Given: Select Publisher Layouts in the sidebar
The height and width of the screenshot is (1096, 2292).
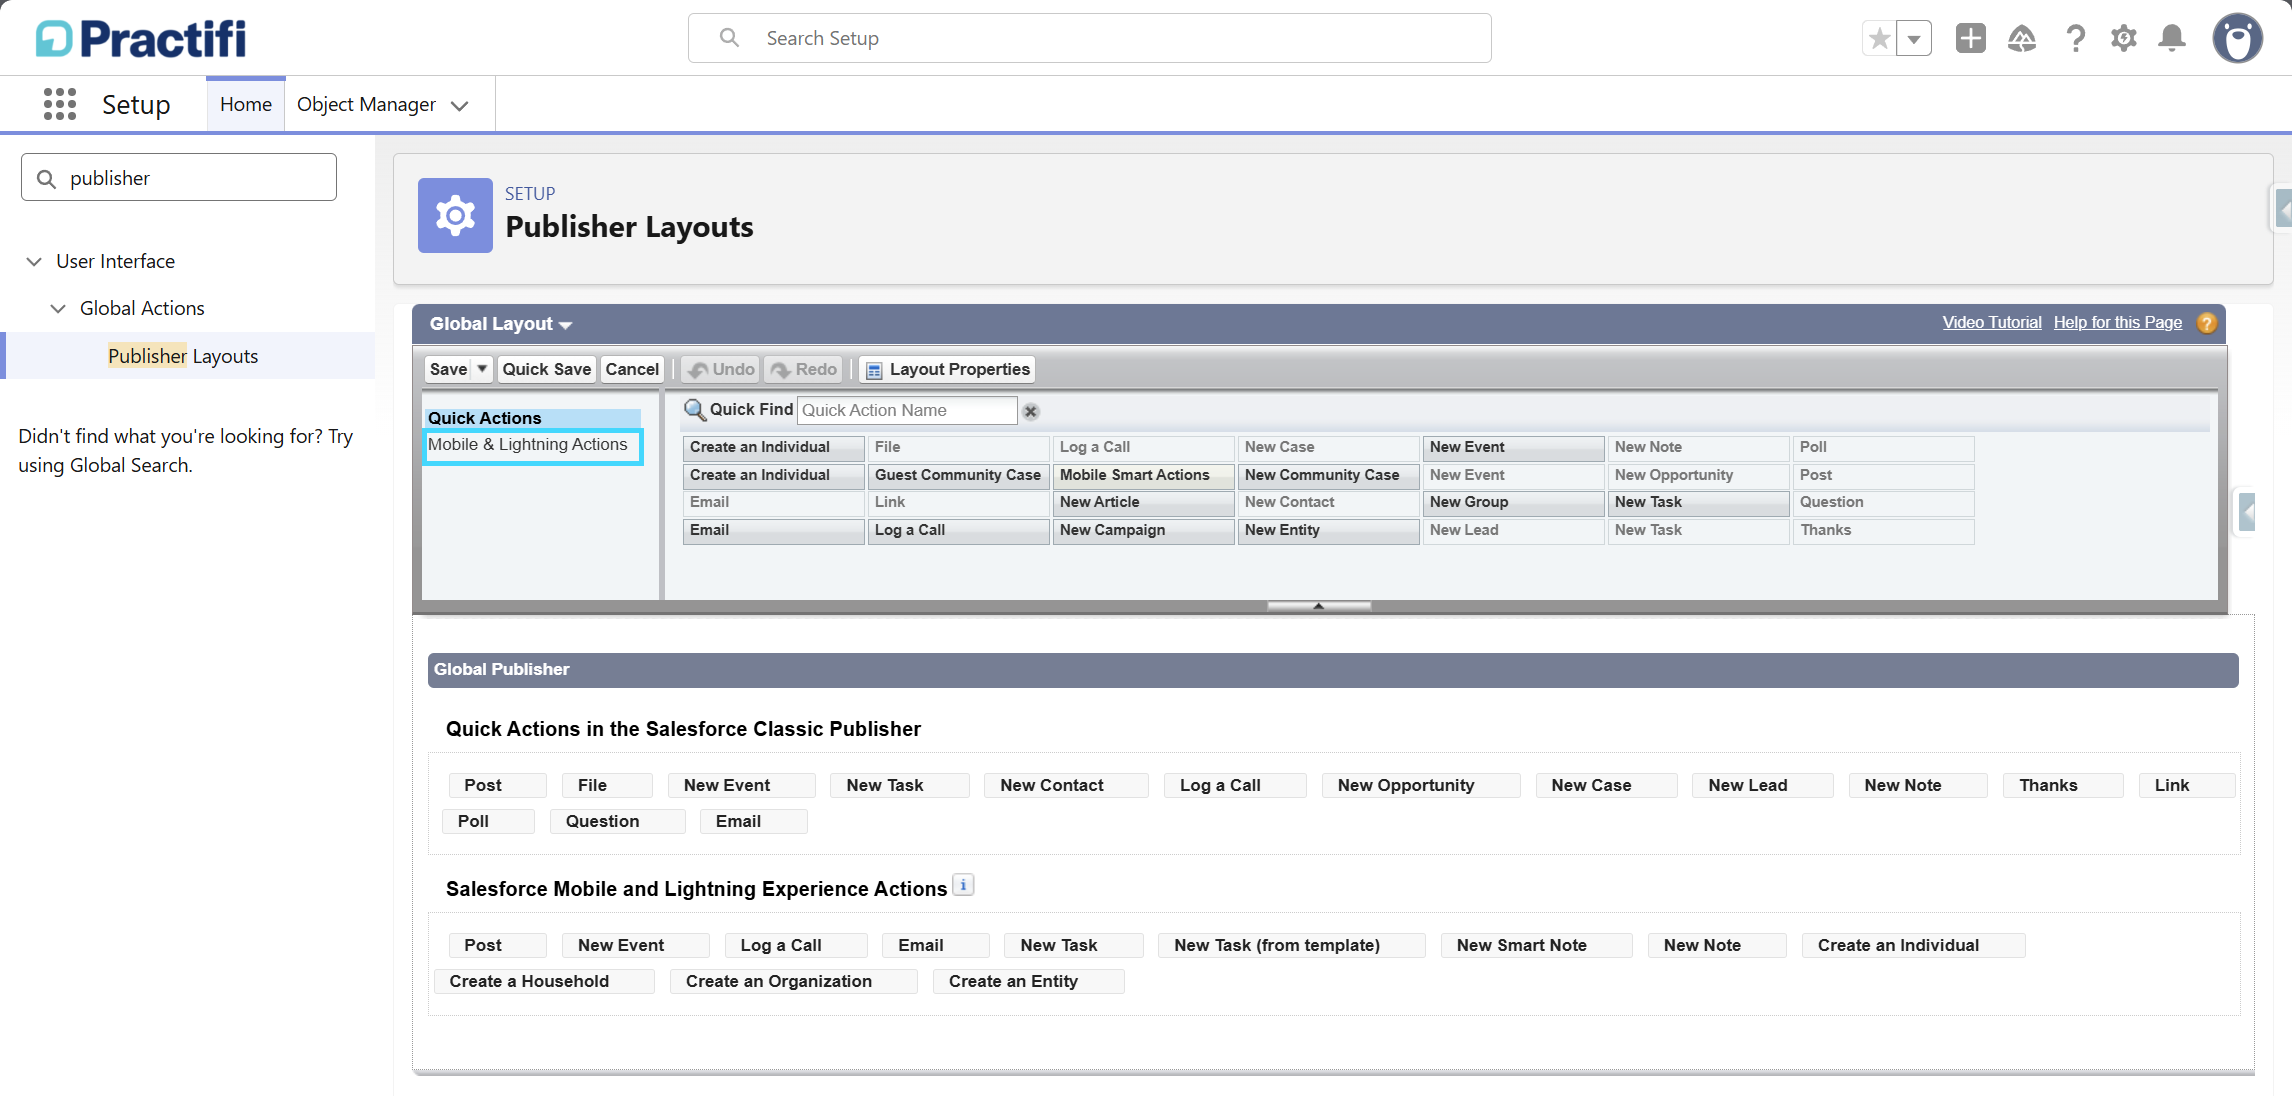Looking at the screenshot, I should coord(183,356).
